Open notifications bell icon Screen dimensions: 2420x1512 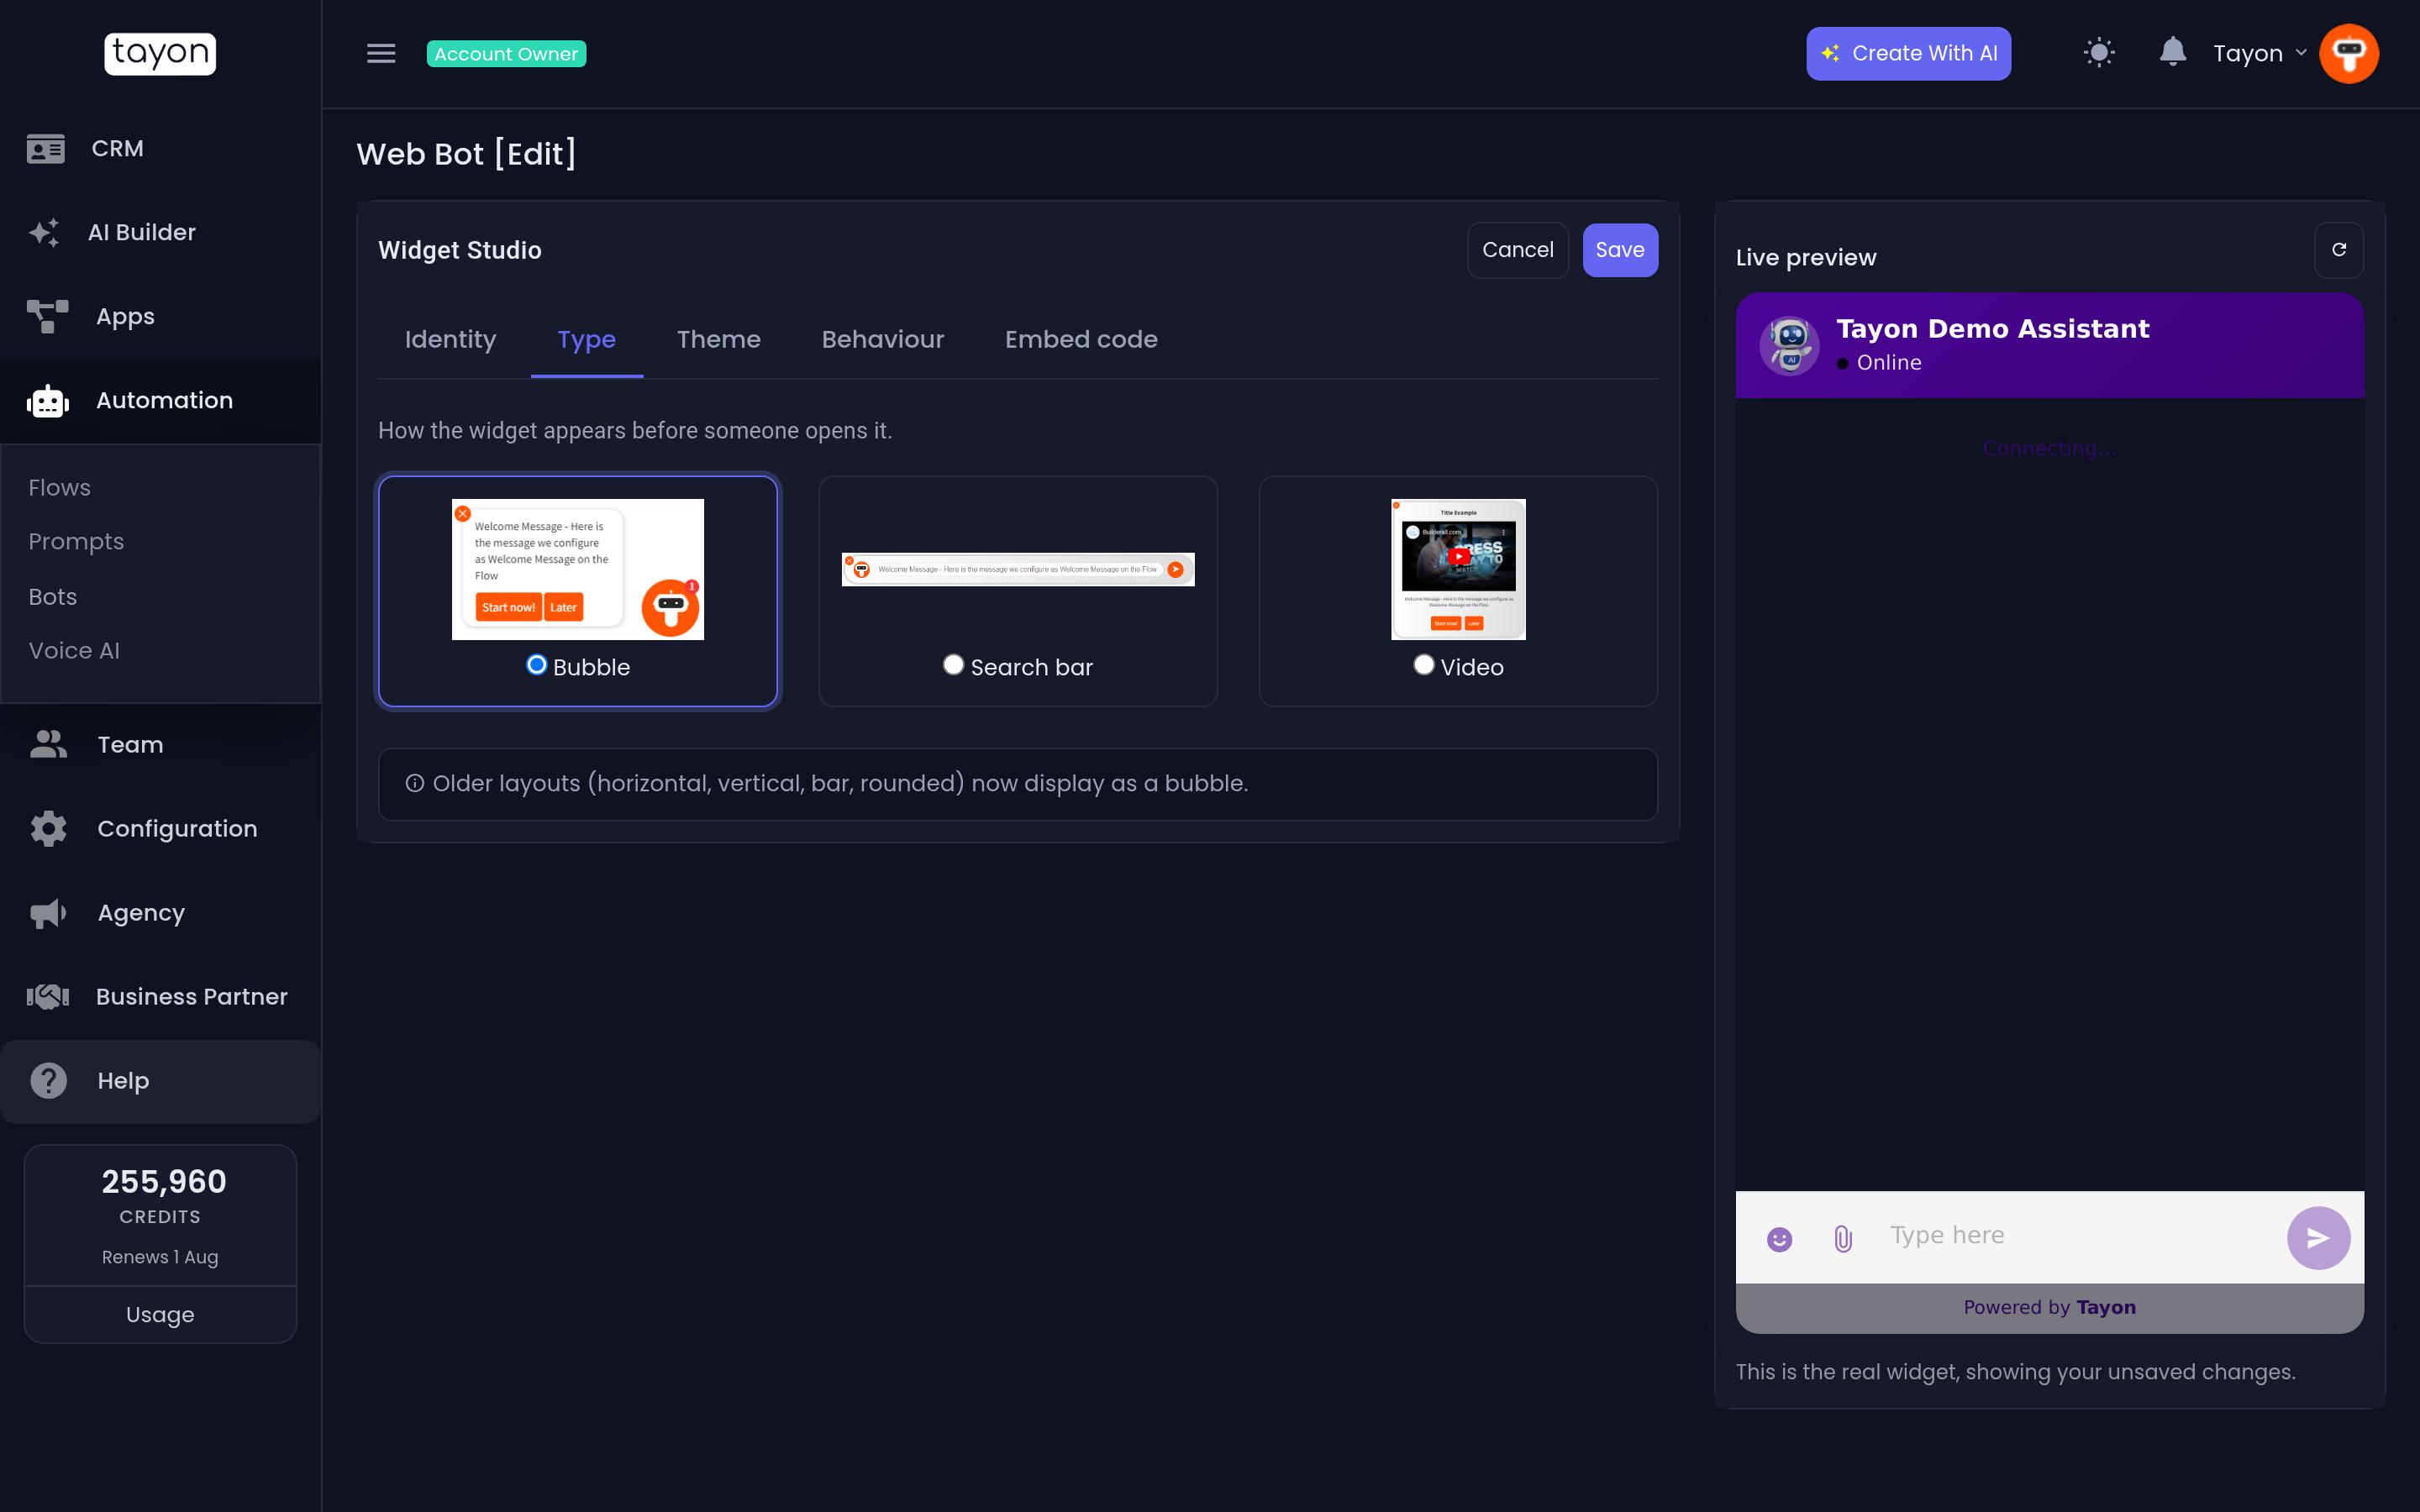coord(2172,52)
